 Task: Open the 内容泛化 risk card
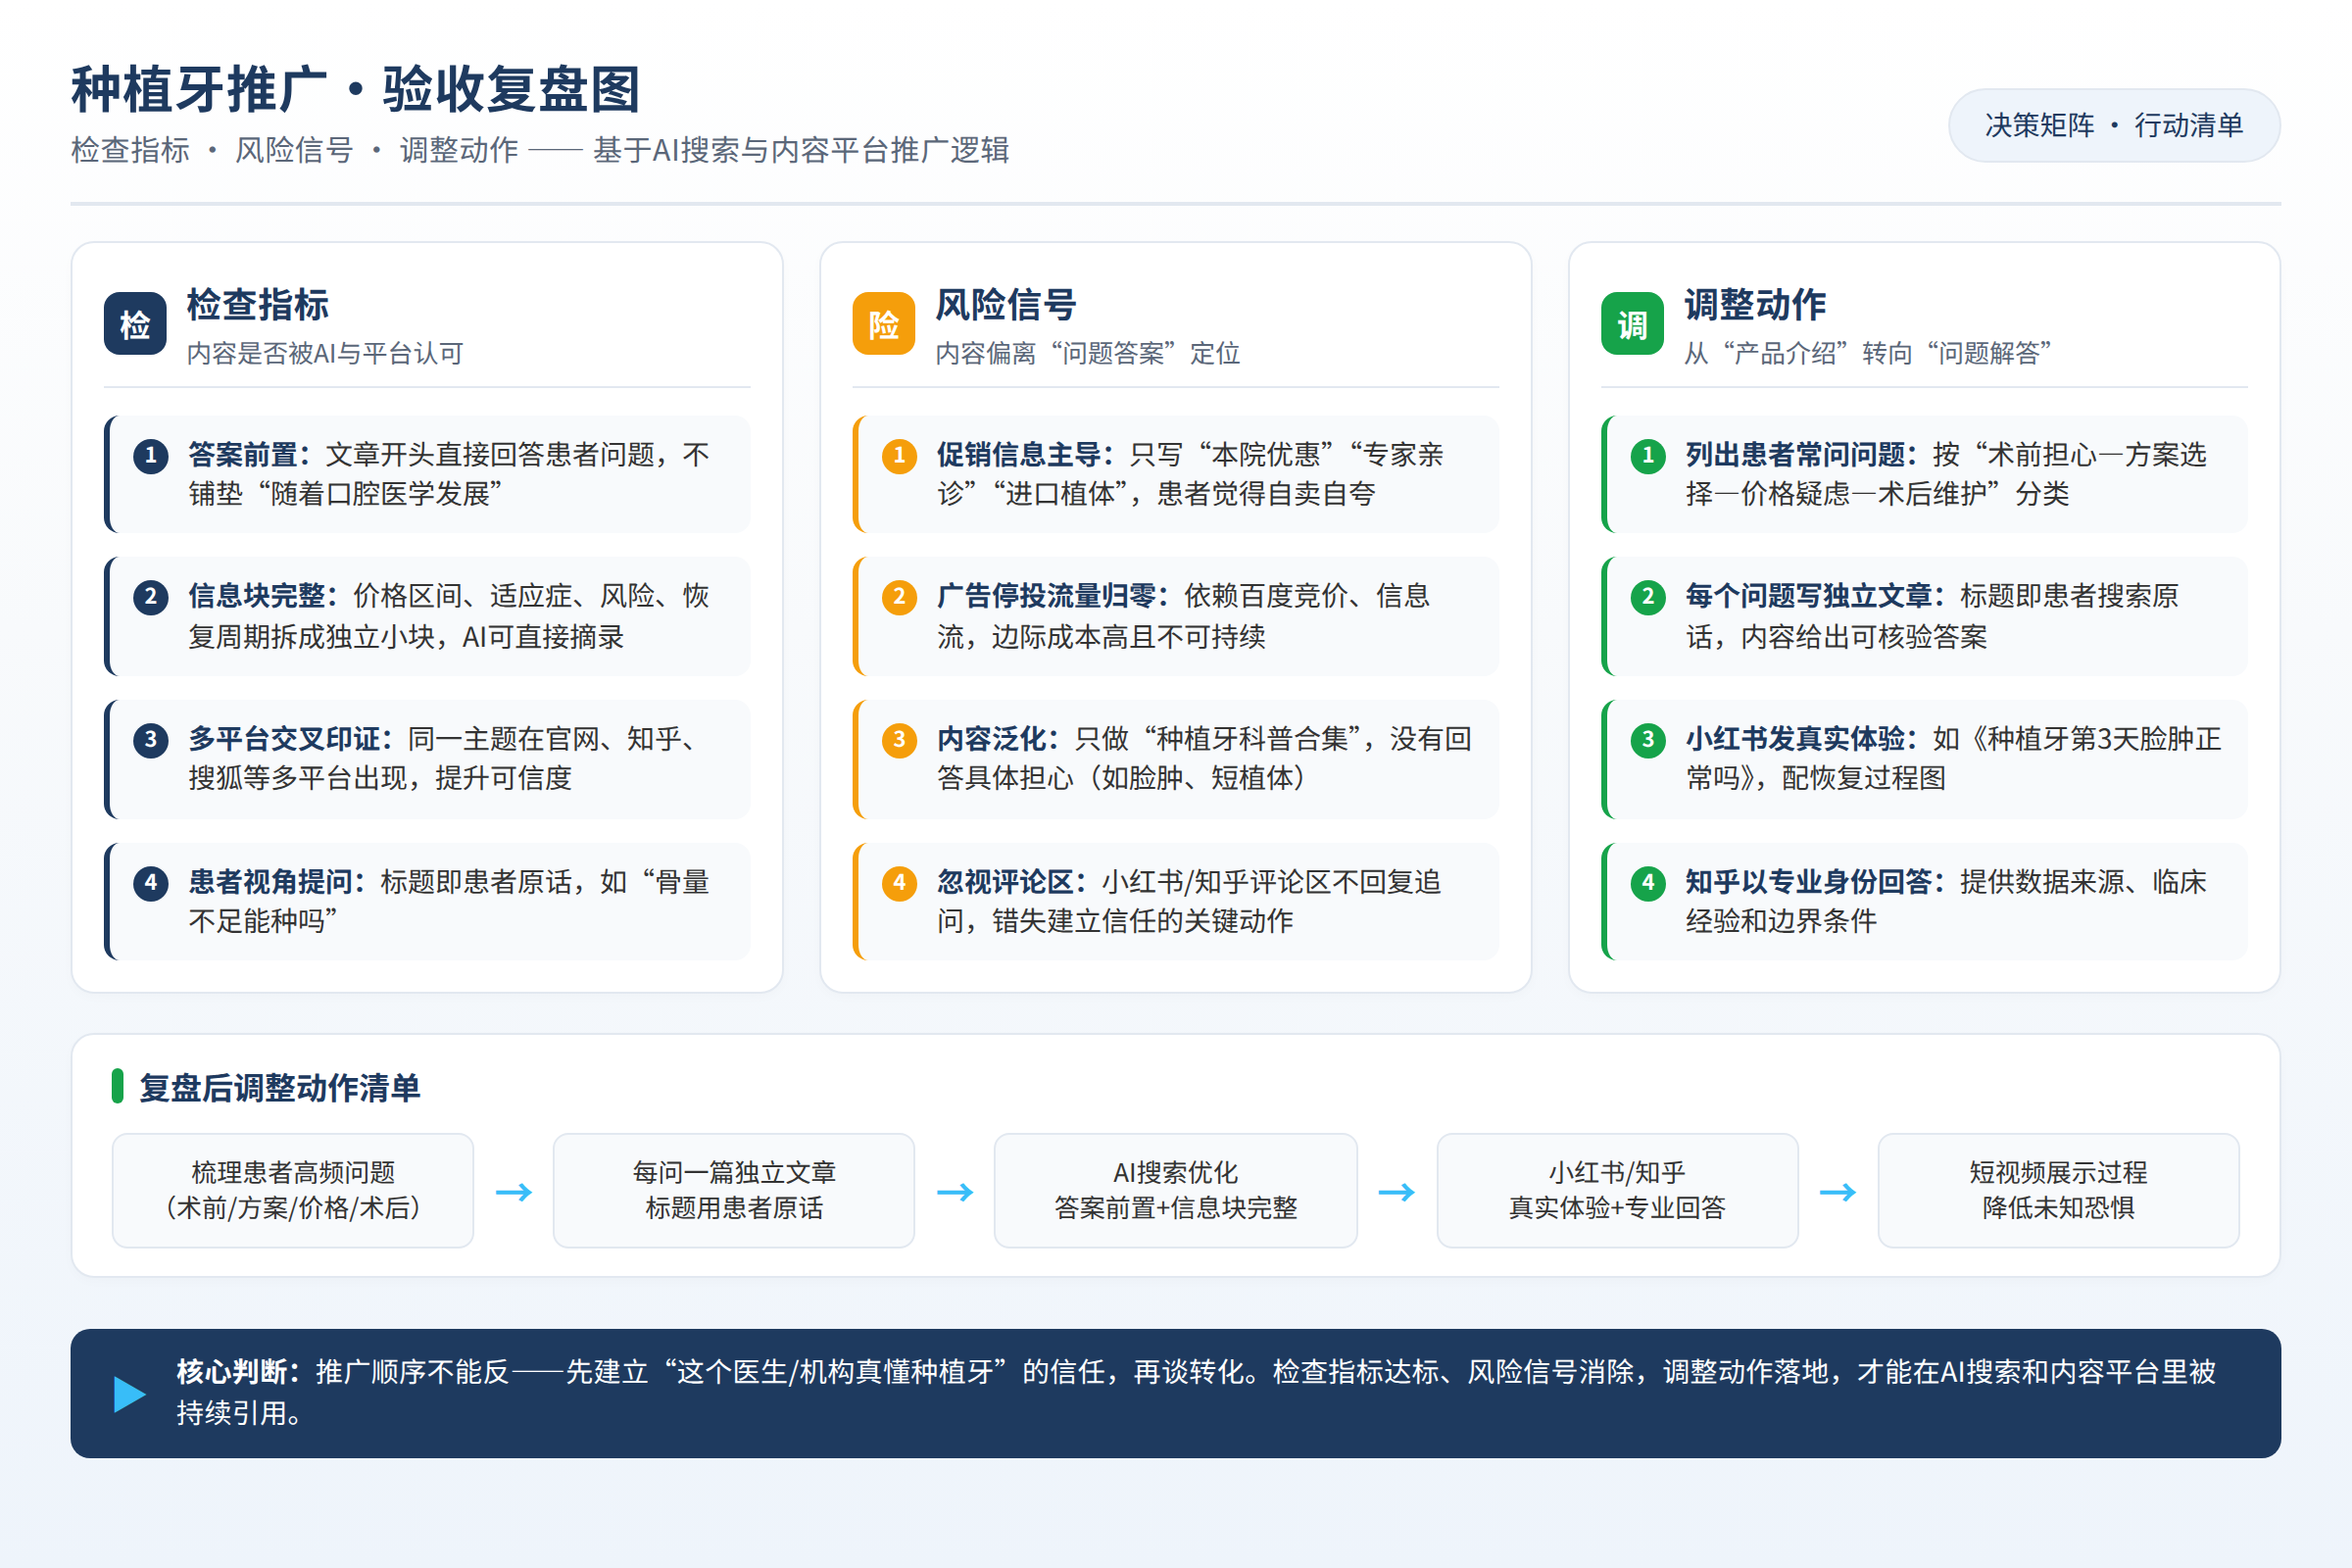(x=1175, y=759)
